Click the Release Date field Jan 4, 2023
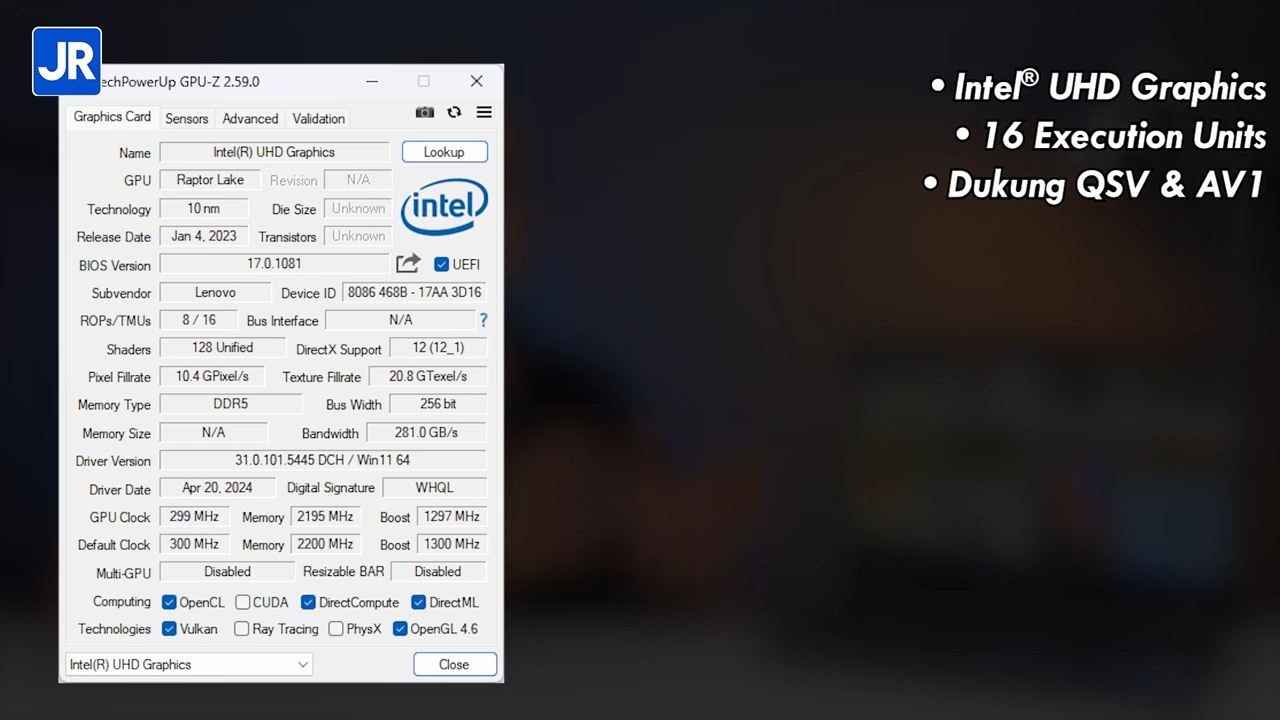The width and height of the screenshot is (1280, 720). pos(204,236)
